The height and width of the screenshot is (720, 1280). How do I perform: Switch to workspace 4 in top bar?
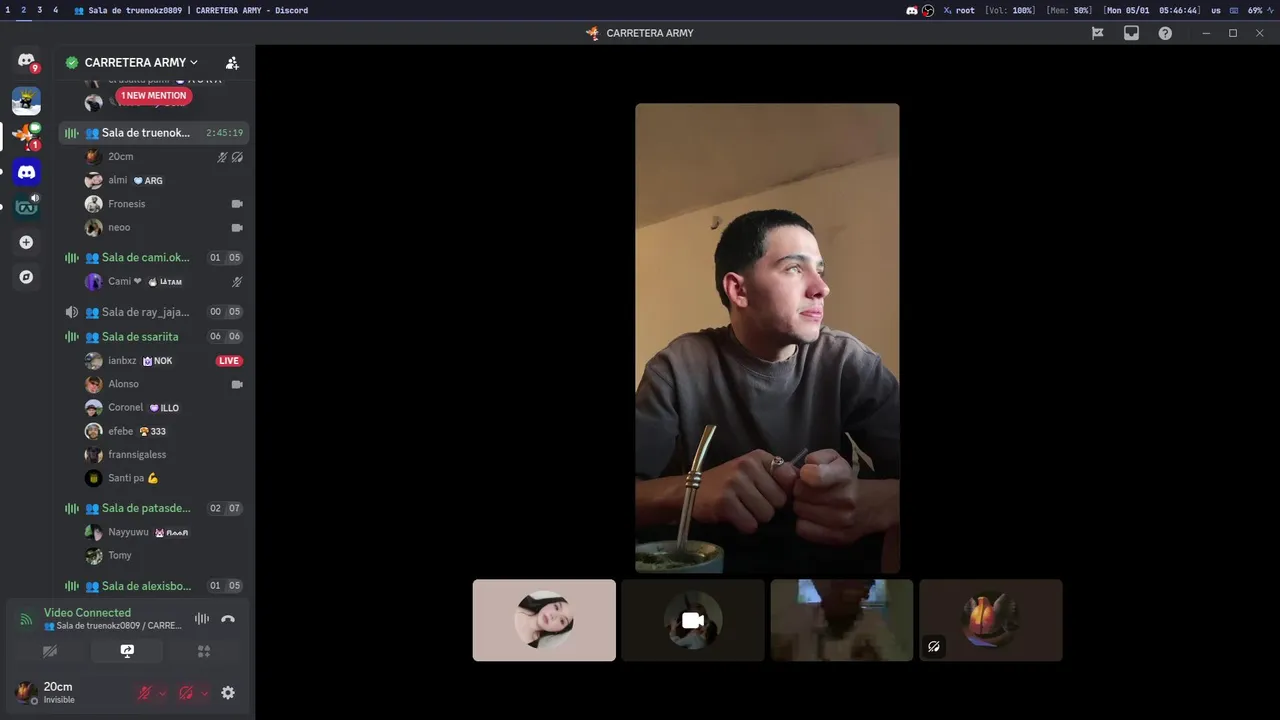pyautogui.click(x=56, y=10)
